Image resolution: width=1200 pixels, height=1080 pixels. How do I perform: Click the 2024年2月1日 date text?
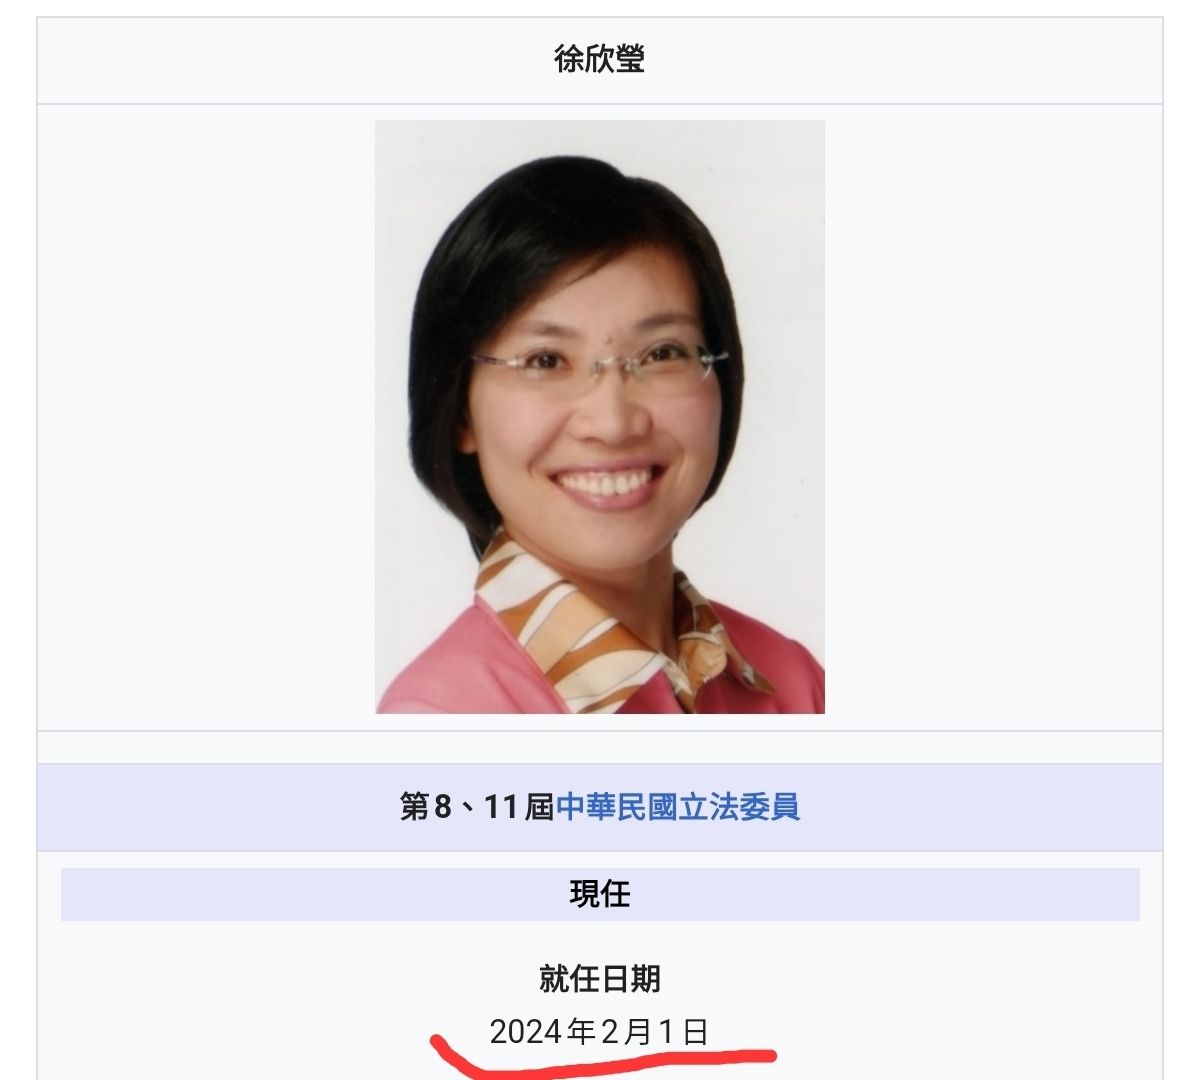pos(600,1032)
